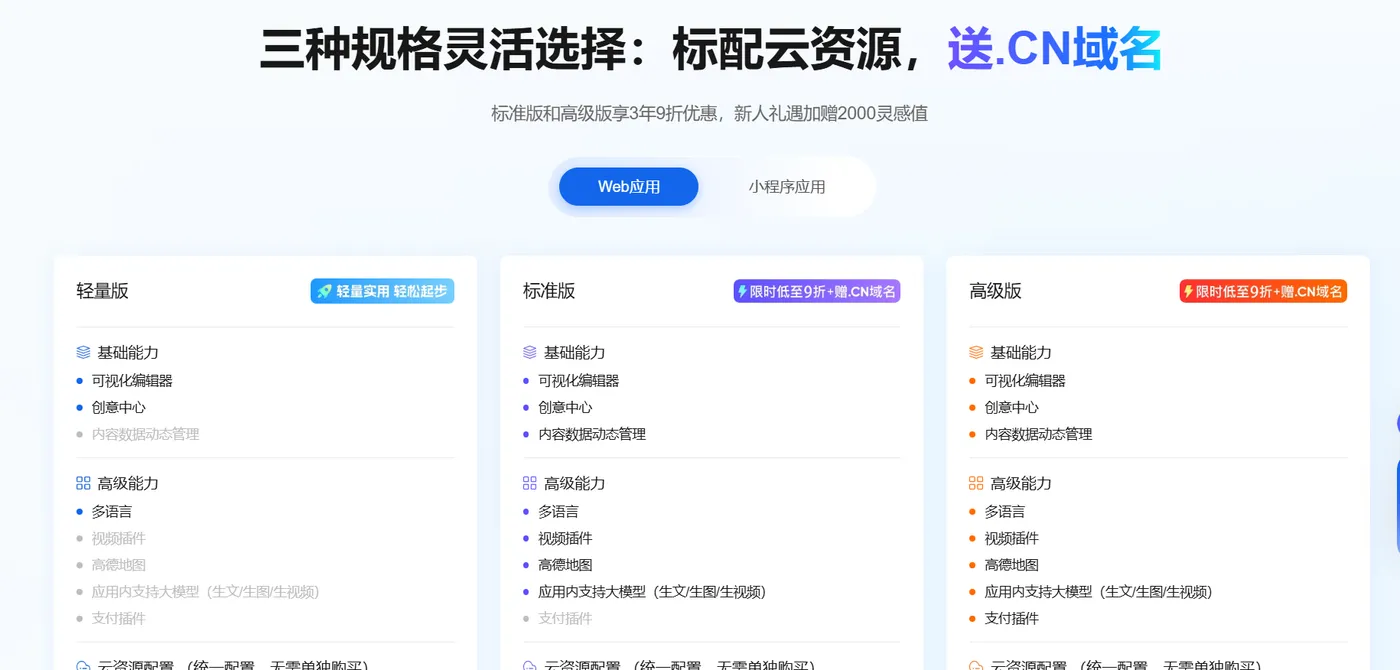The height and width of the screenshot is (670, 1400).
Task: Click the 送.CN域名 gradient heading text
Action: pos(1054,50)
